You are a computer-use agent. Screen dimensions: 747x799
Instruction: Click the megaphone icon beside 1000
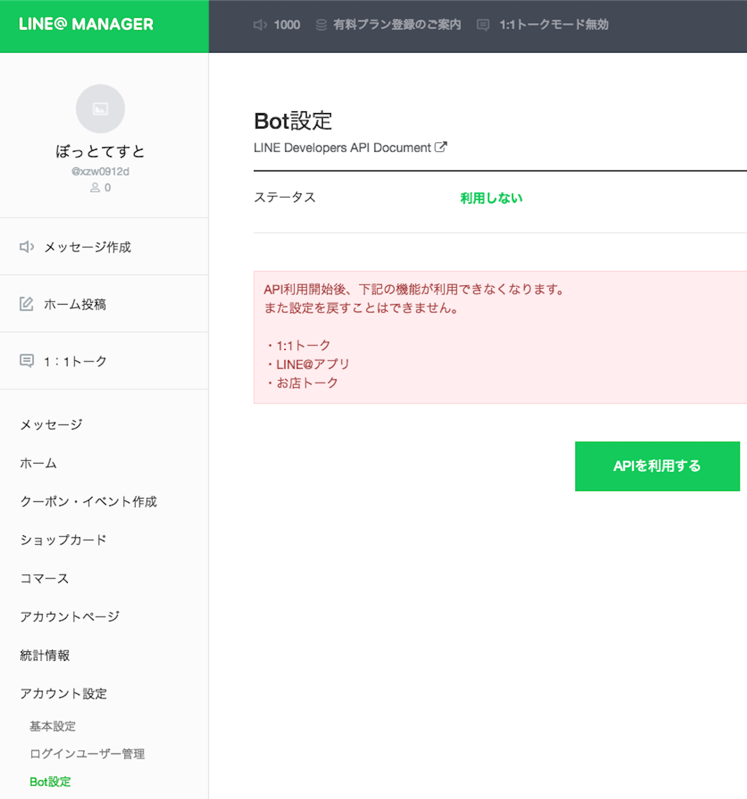pos(260,24)
